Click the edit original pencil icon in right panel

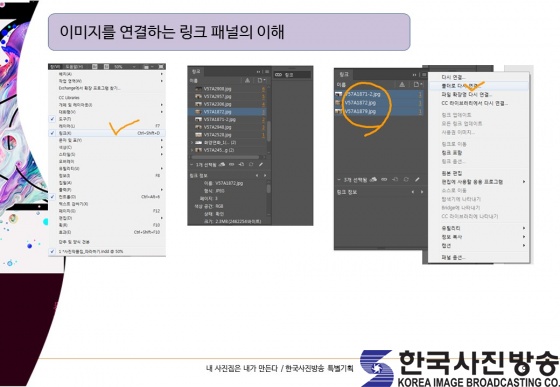[417, 180]
